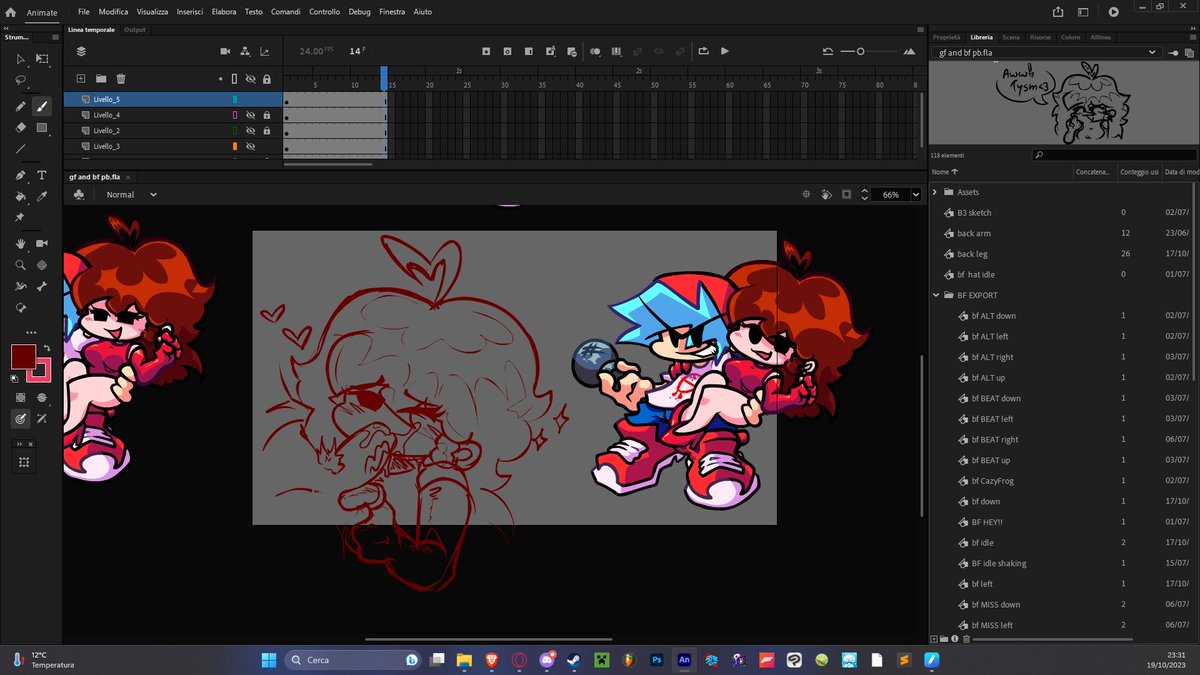Unlock the Livello_4 layer

(x=266, y=115)
